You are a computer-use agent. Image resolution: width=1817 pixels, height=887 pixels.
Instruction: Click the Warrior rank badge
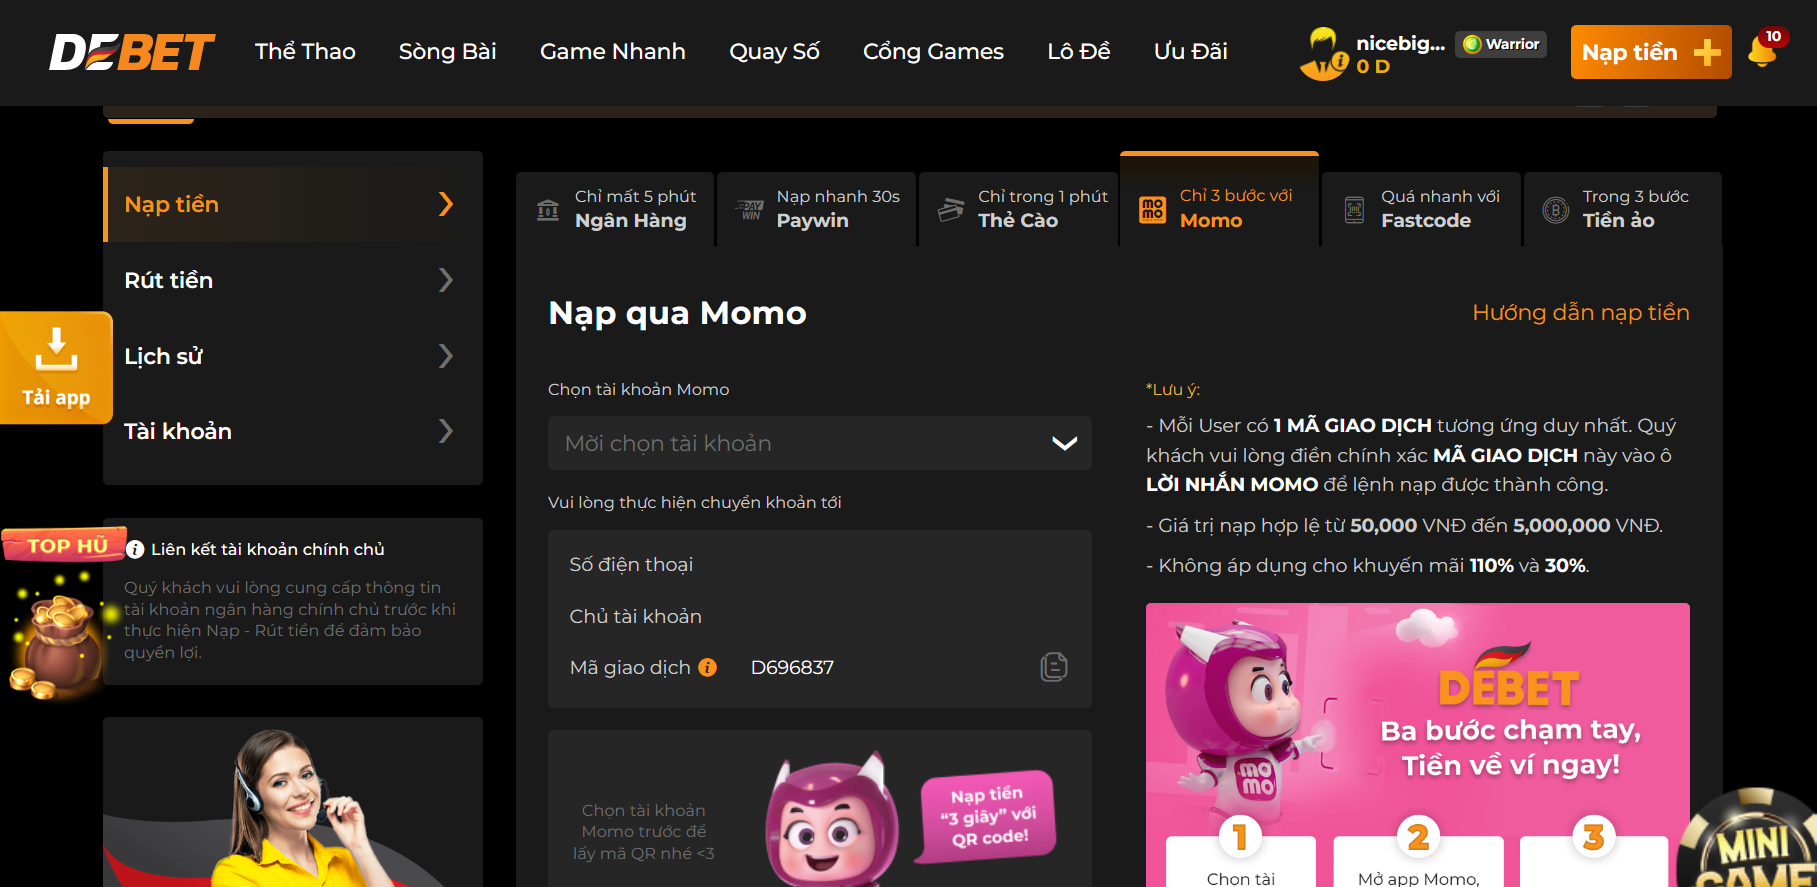tap(1501, 44)
